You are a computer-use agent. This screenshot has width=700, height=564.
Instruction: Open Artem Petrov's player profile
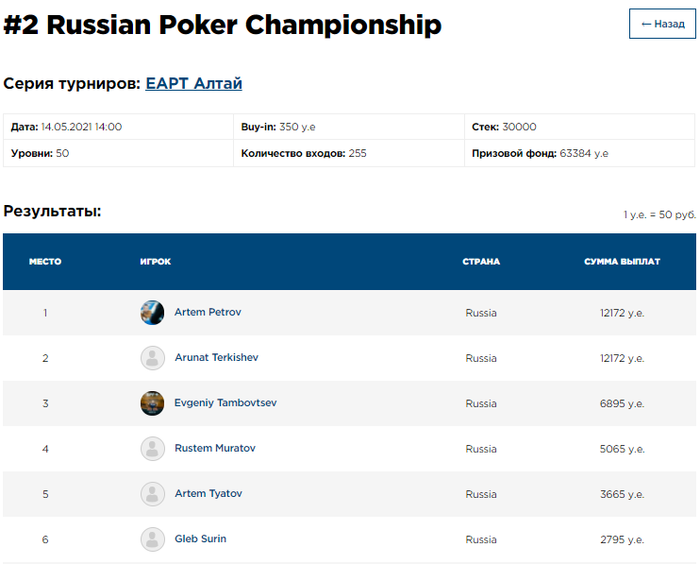pyautogui.click(x=208, y=312)
